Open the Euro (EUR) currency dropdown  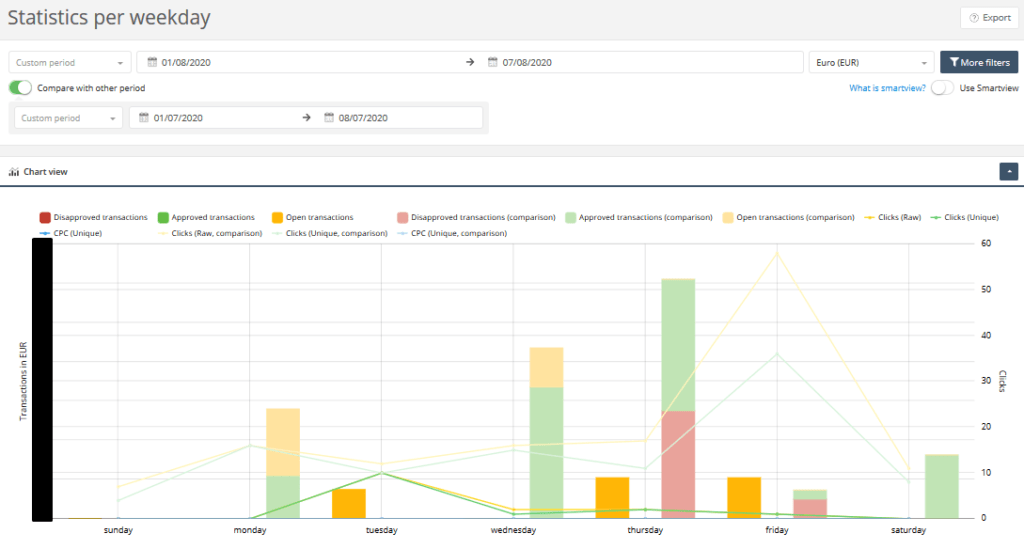871,63
